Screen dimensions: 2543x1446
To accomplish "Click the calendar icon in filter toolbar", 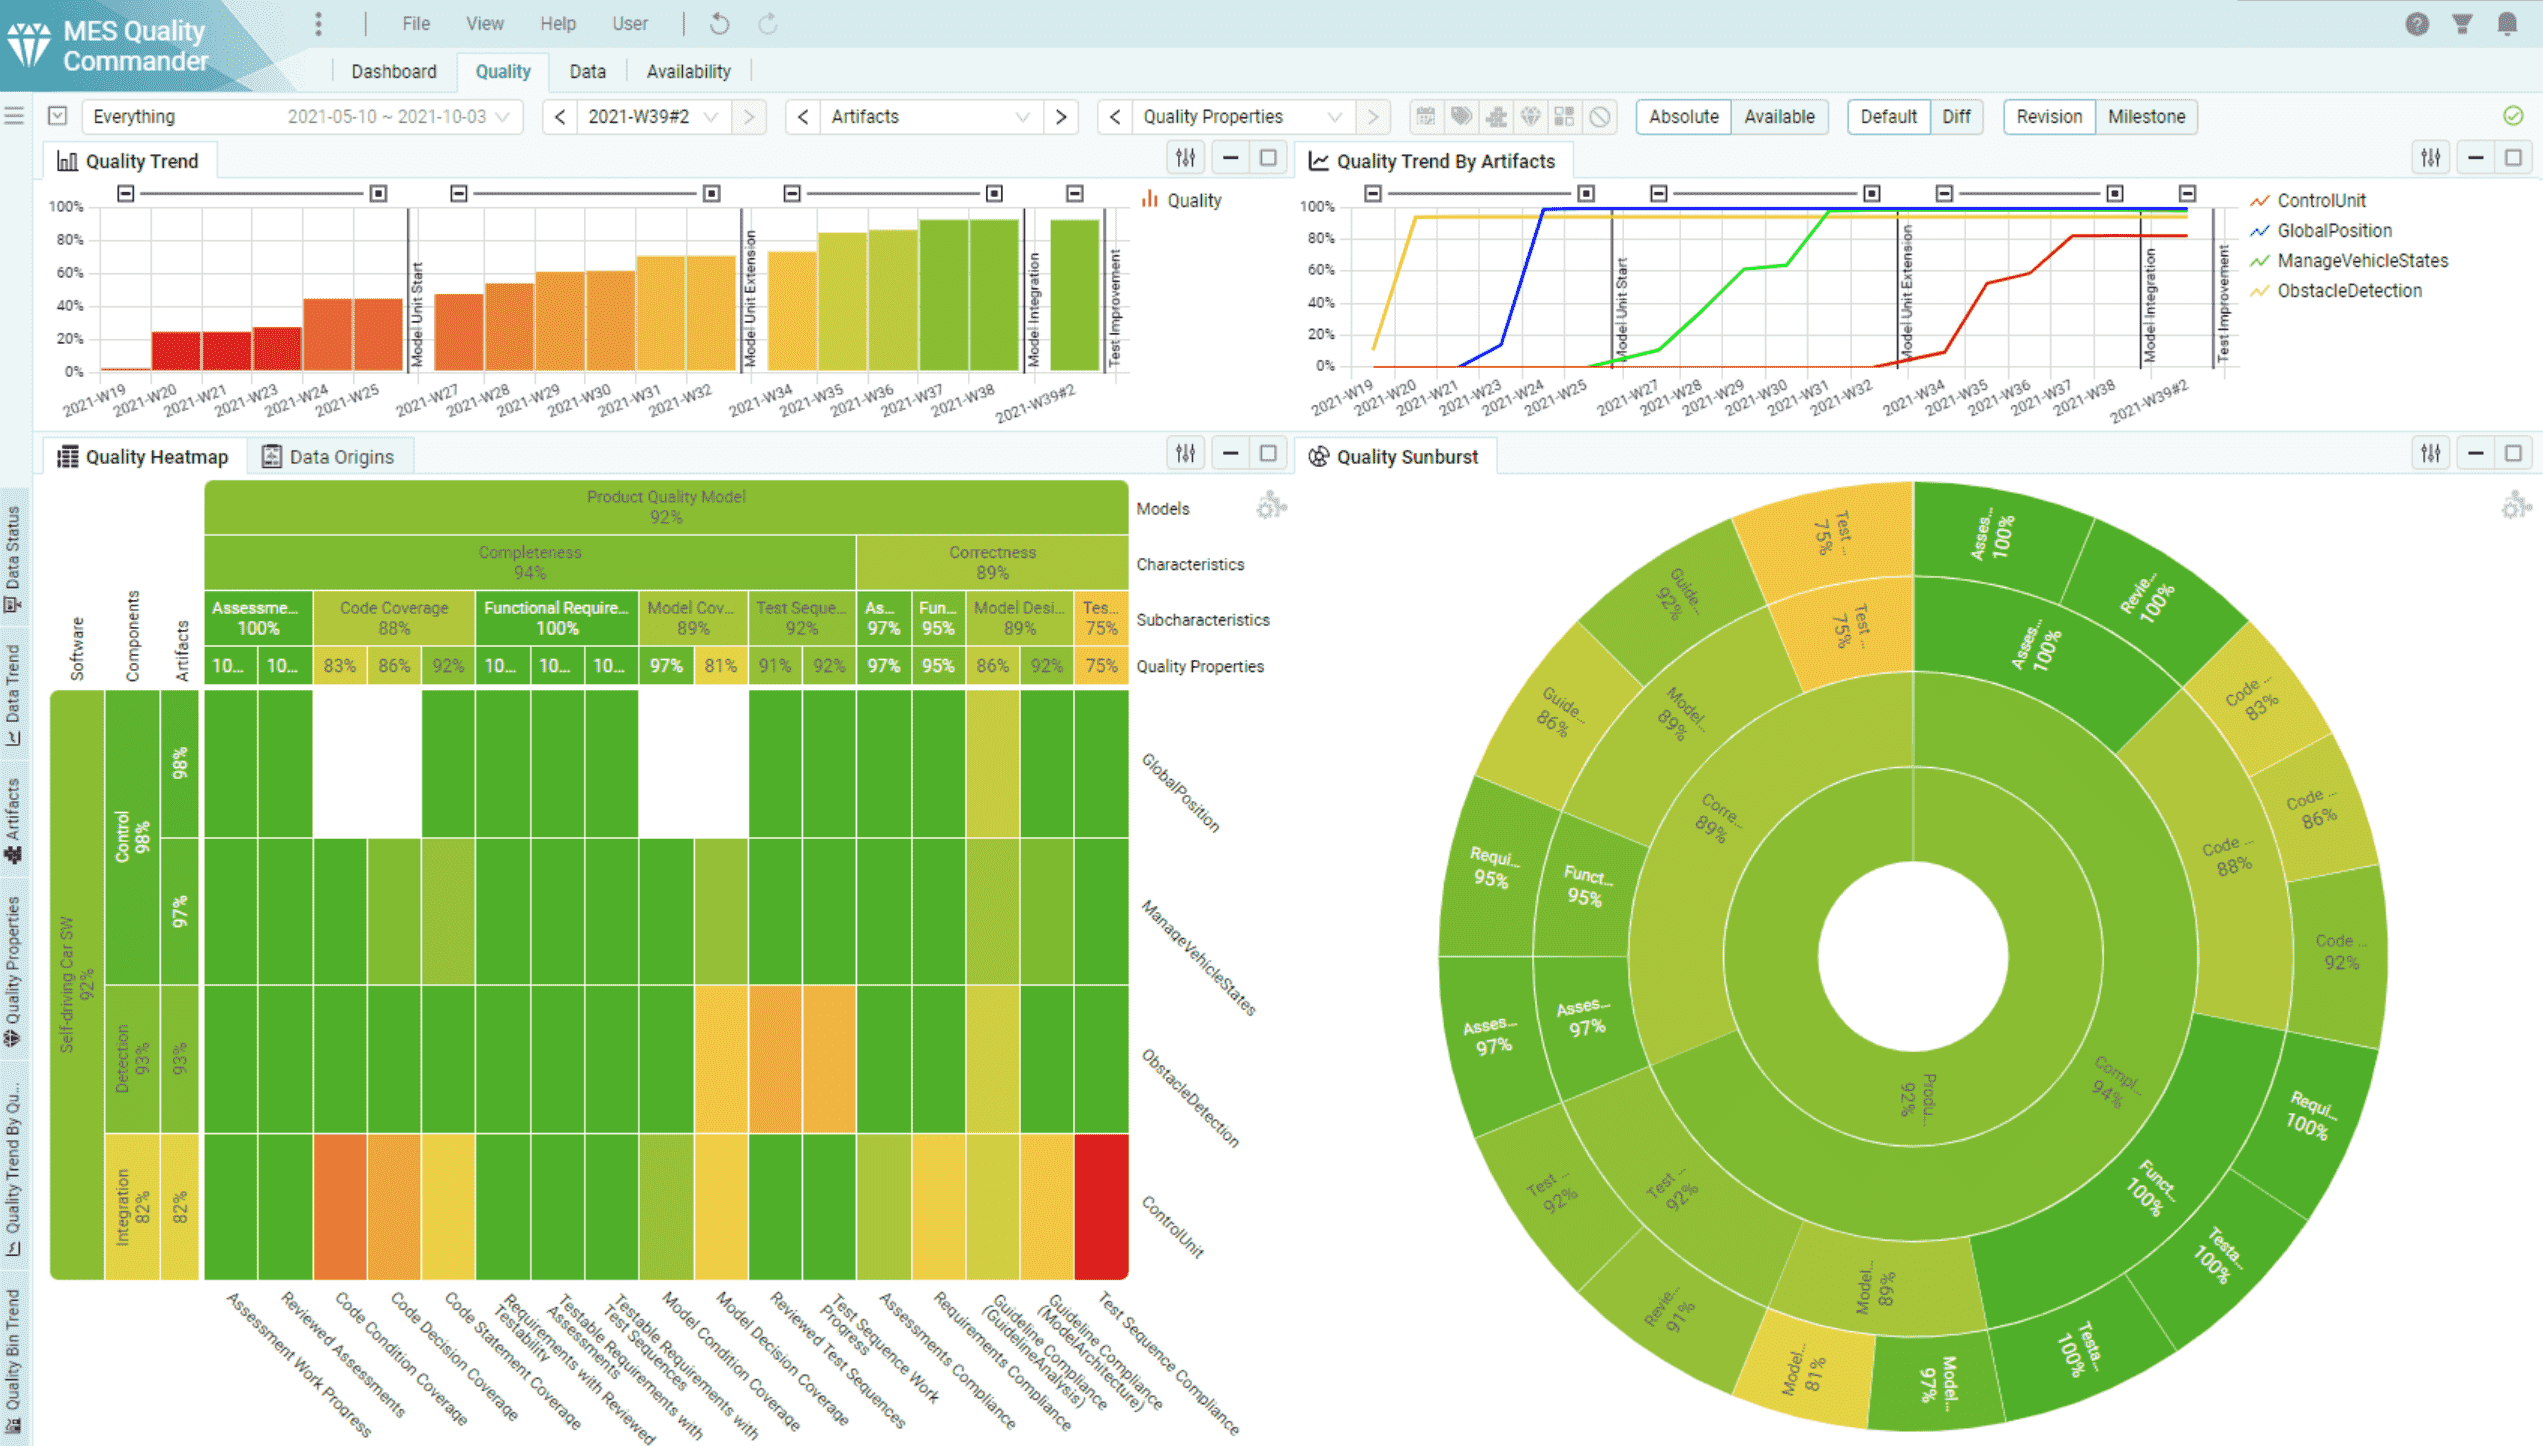I will (x=1425, y=117).
